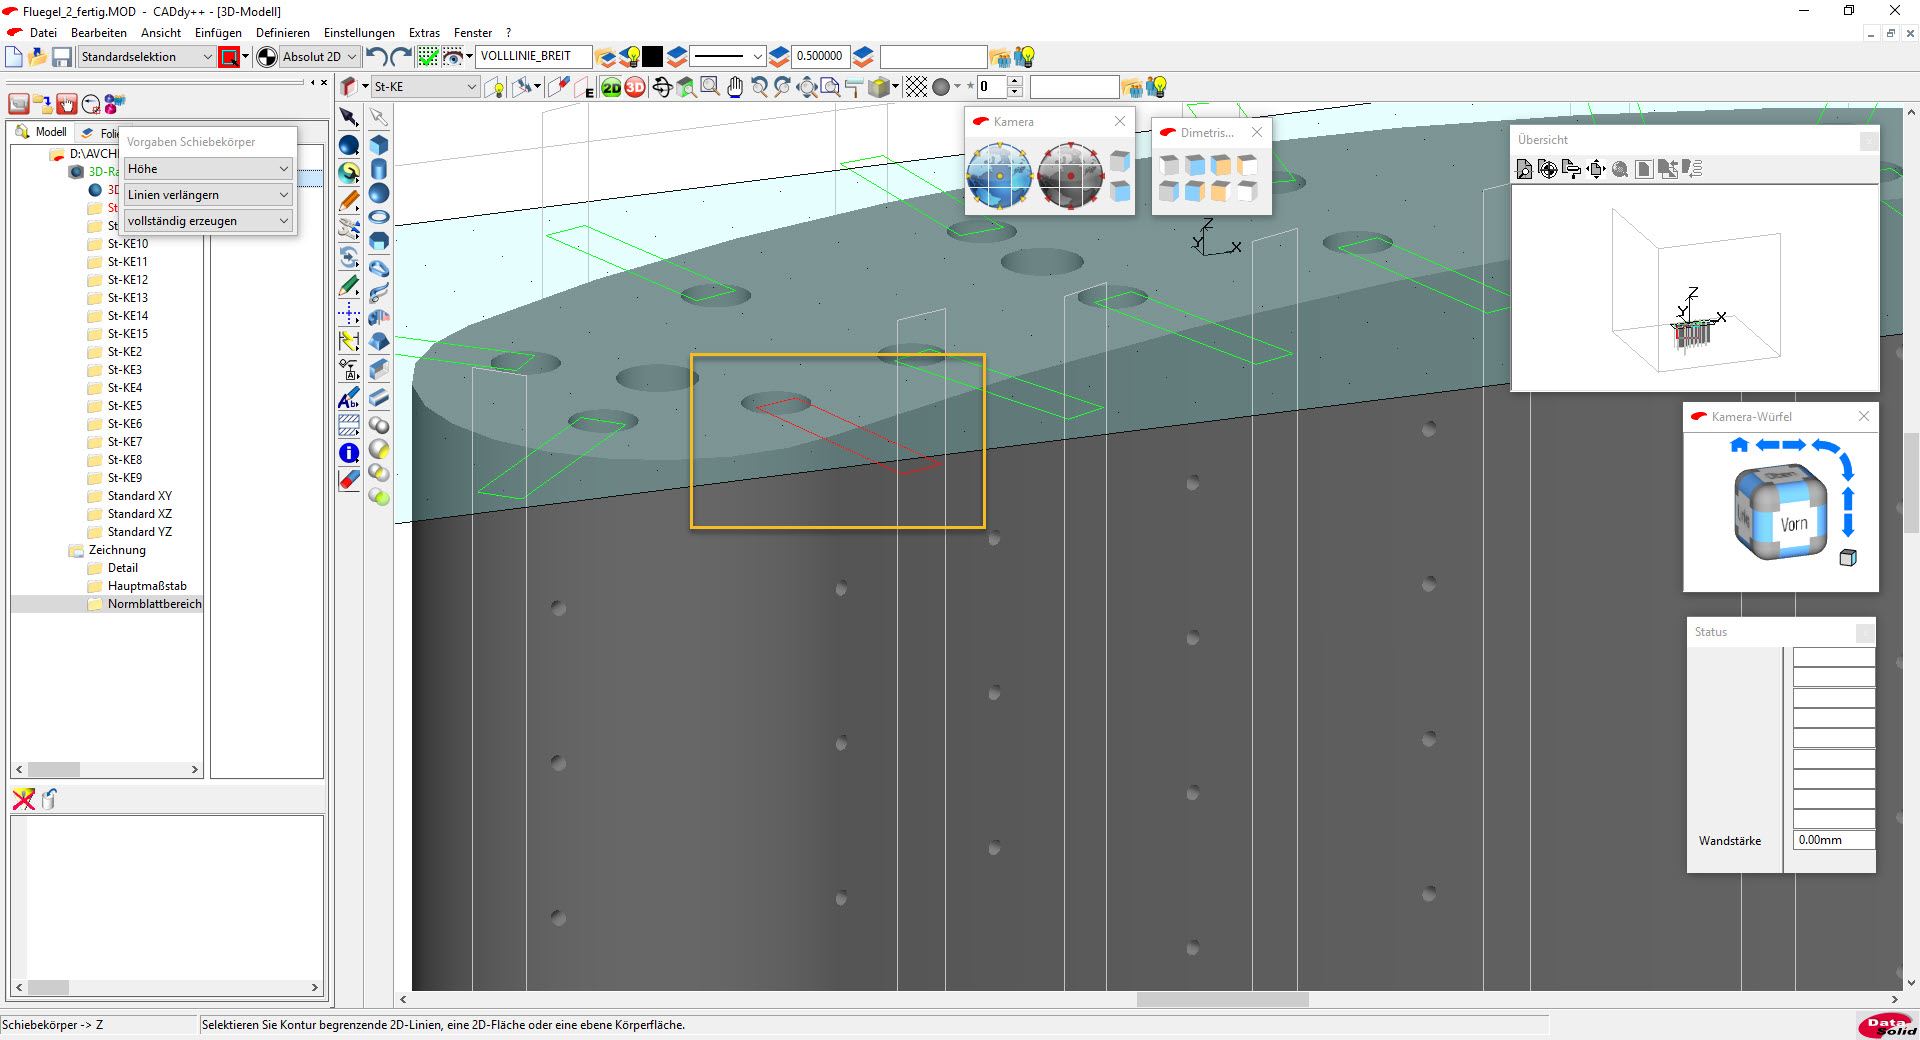Open the Absolut 2D dropdown
The image size is (1920, 1040).
(318, 57)
